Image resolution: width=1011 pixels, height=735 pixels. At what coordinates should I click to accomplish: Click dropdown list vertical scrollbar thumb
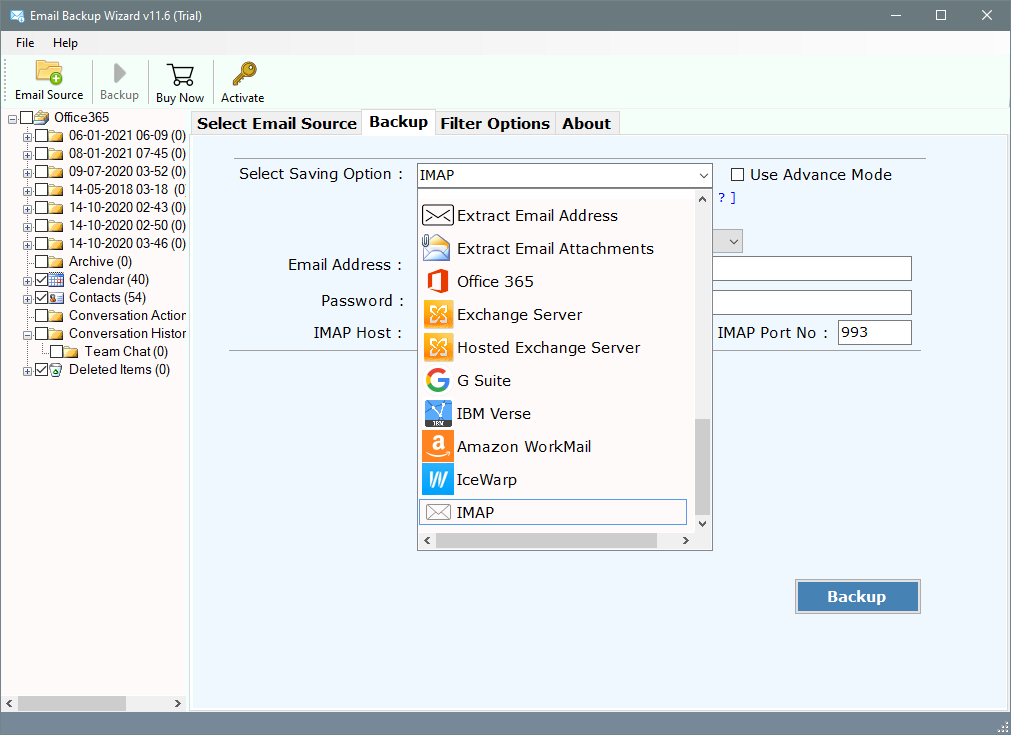(x=703, y=467)
